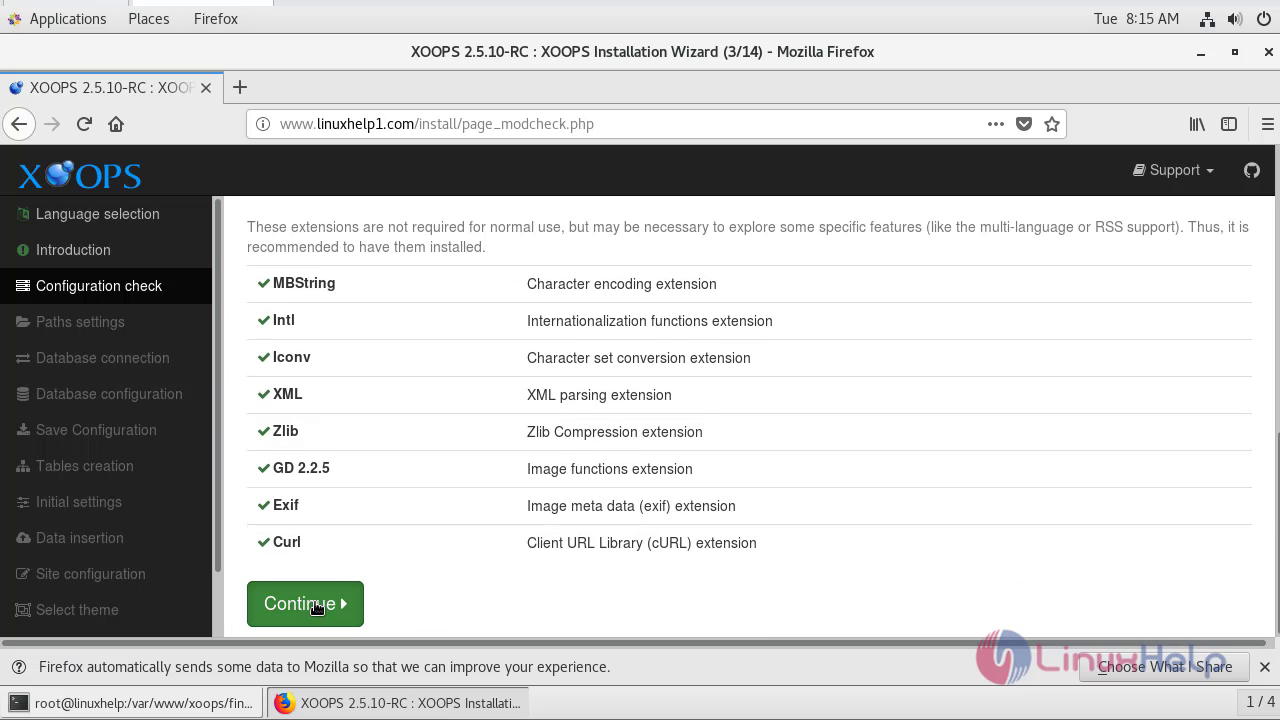Open the power icon in top panel
Viewport: 1280px width, 720px height.
click(1263, 19)
